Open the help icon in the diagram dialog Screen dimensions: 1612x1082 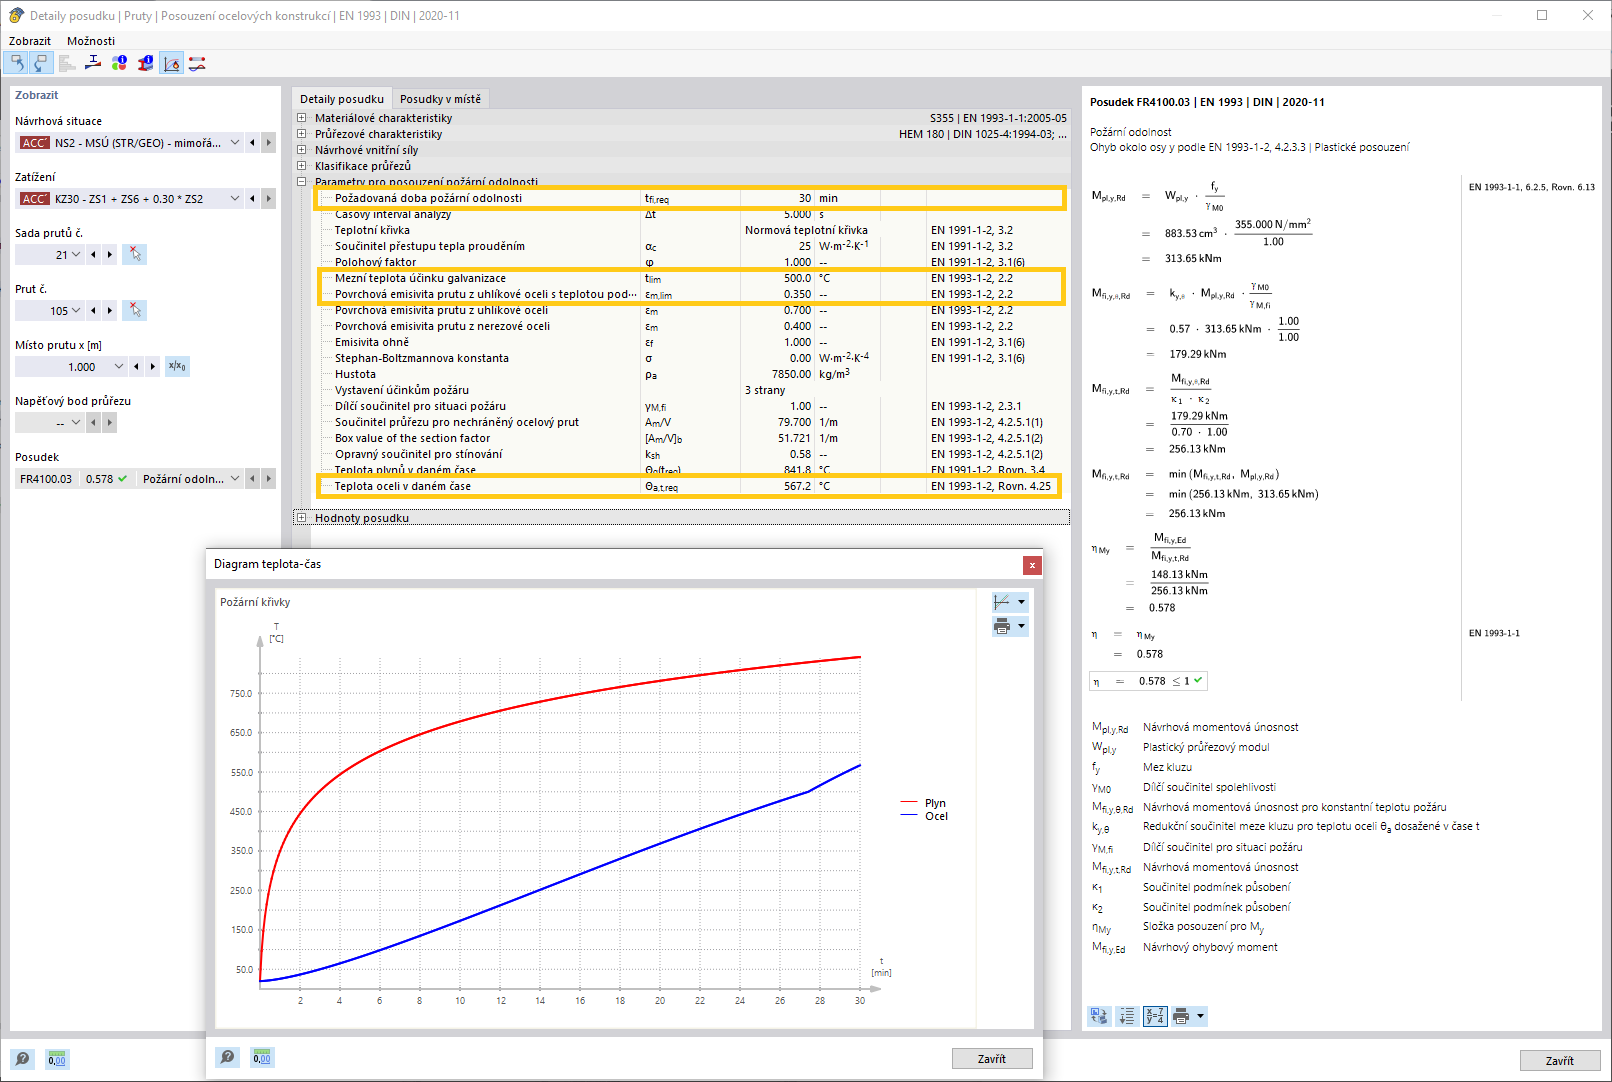pos(228,1057)
